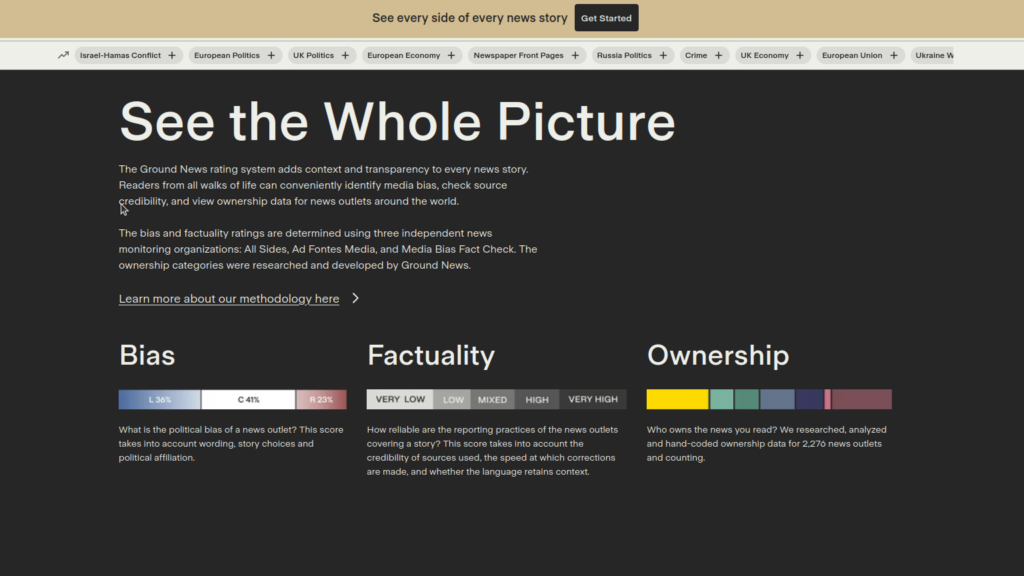1024x576 pixels.
Task: Click the Right 23% bias segment
Action: pos(321,400)
